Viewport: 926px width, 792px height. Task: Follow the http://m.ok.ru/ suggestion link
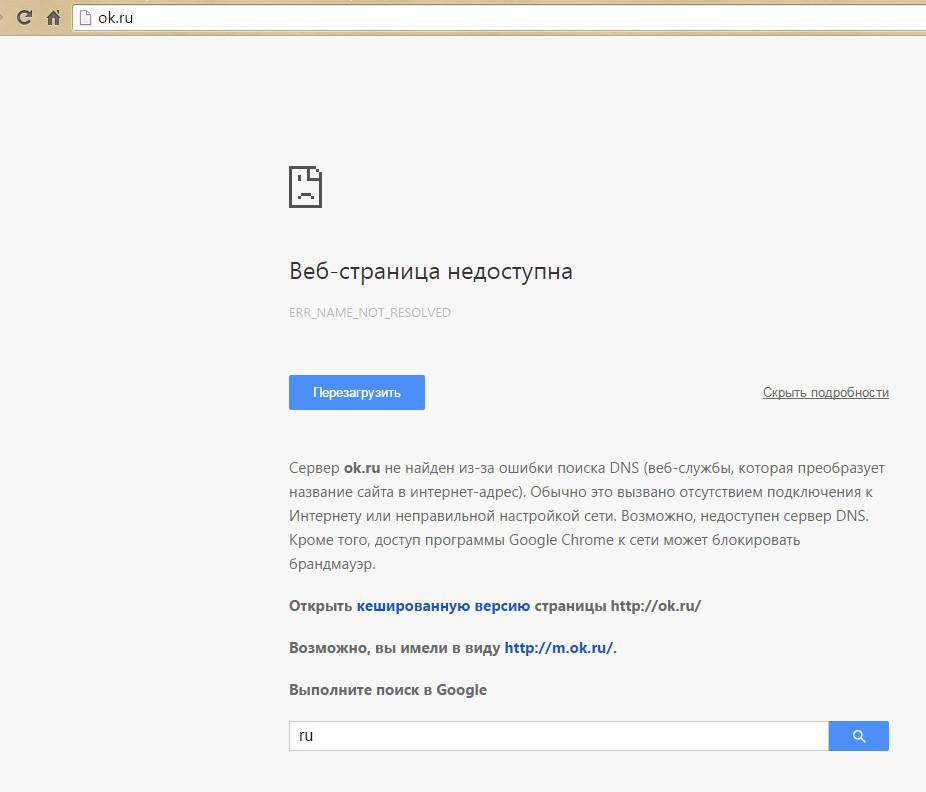(x=559, y=648)
